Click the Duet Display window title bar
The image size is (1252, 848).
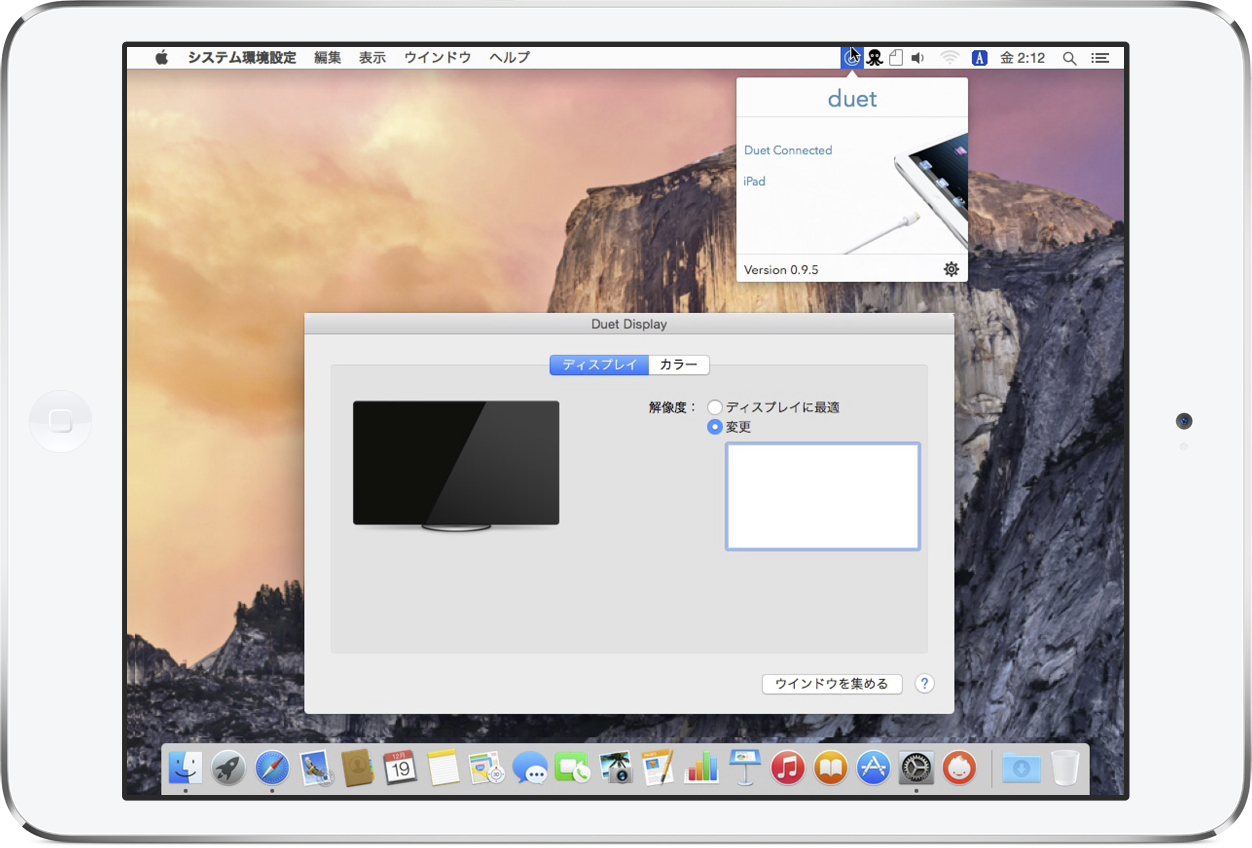(629, 324)
